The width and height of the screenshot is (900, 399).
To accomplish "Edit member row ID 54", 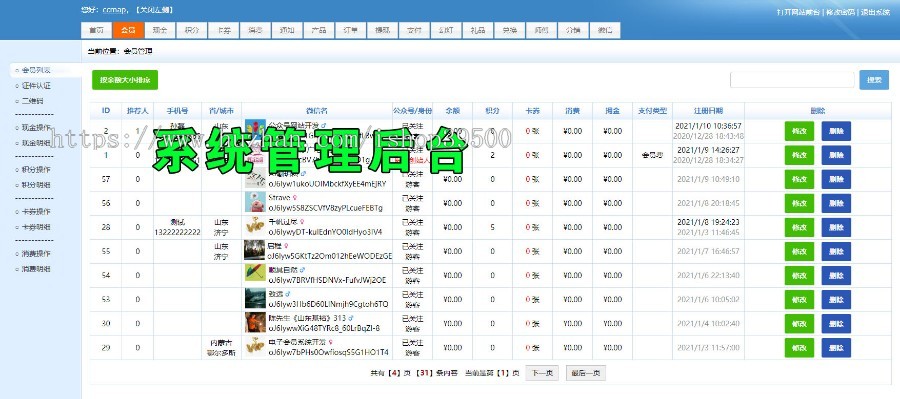I will coord(799,276).
